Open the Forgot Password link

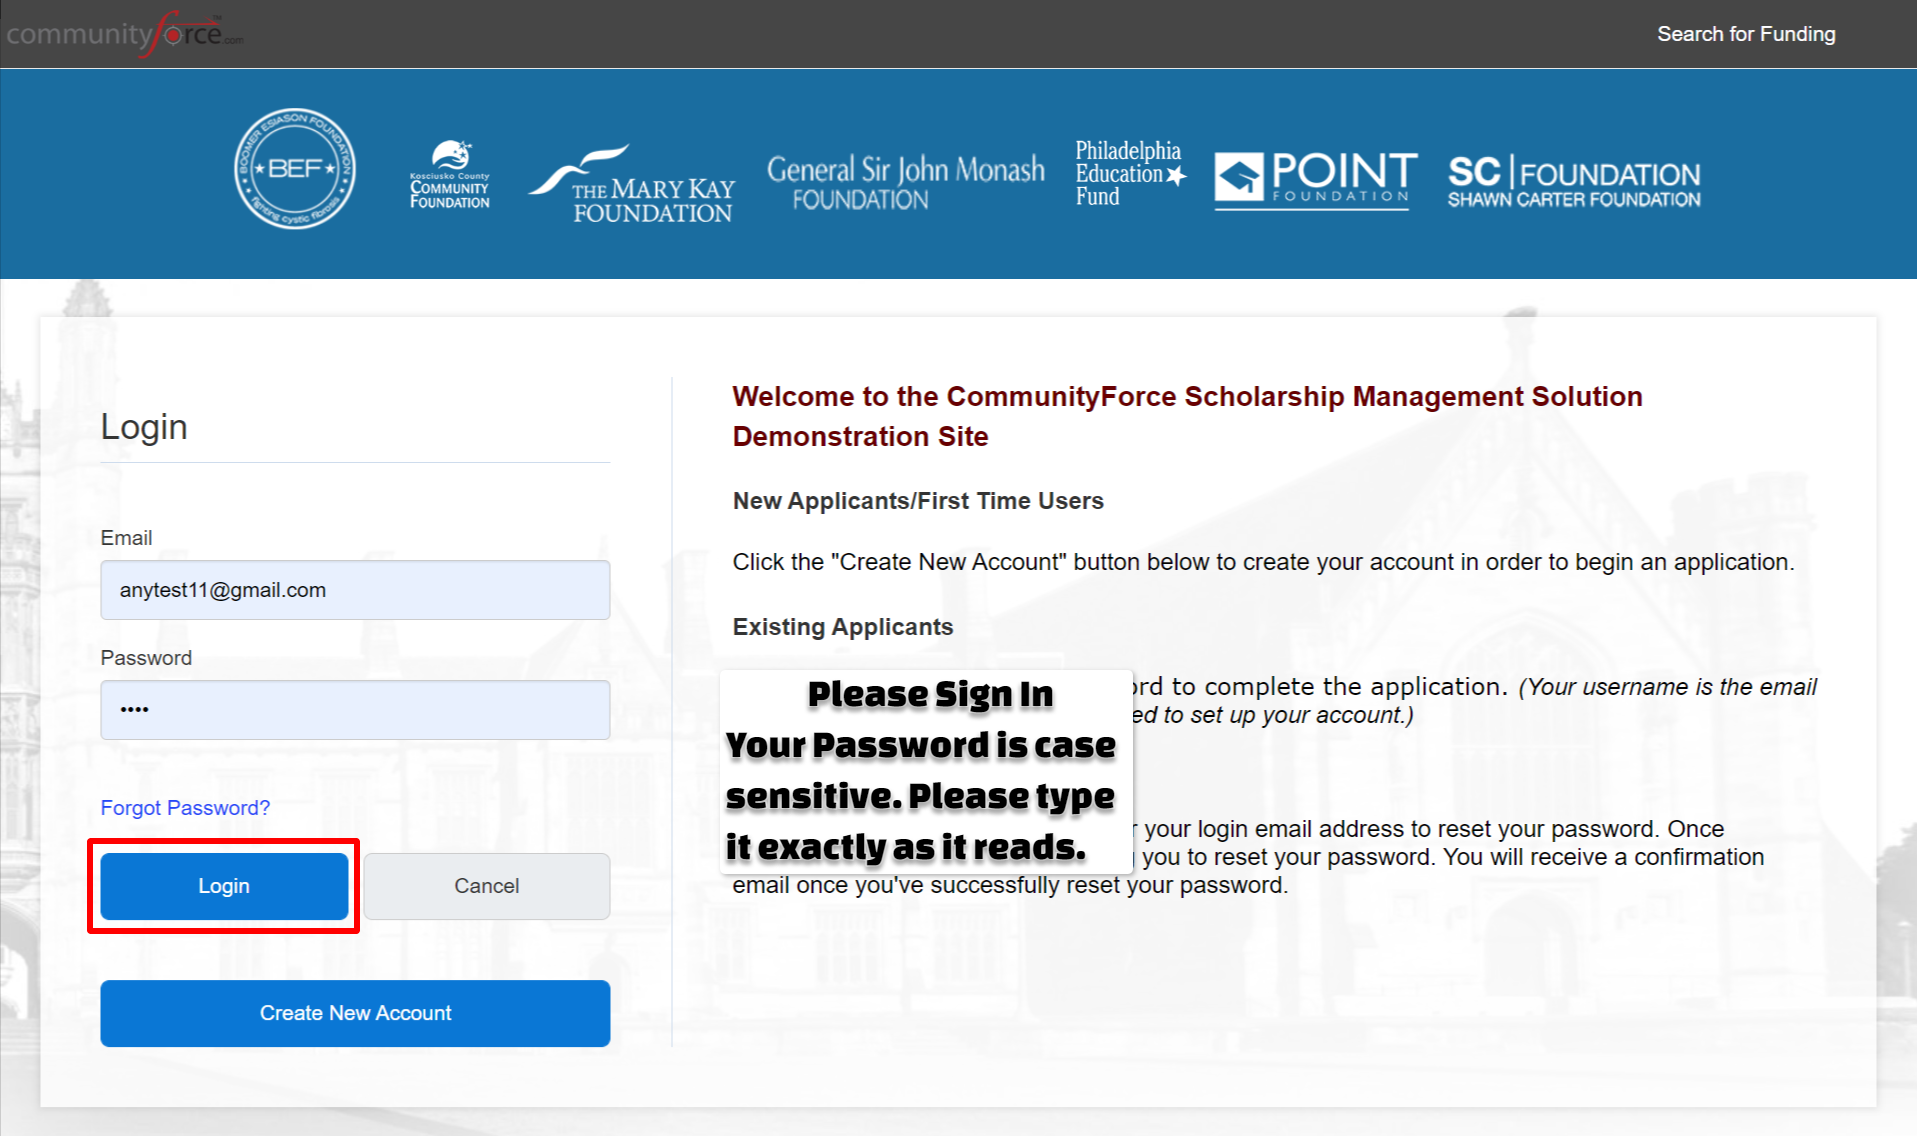185,808
